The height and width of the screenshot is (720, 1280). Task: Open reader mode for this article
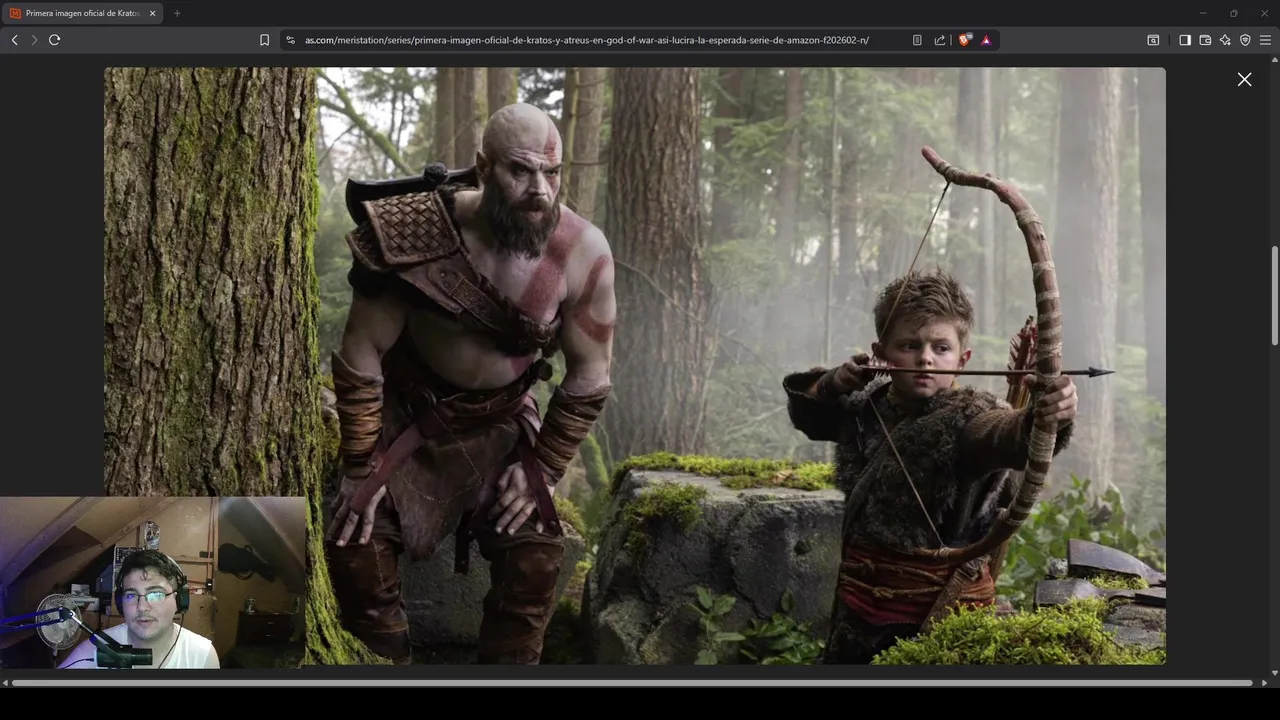click(917, 40)
